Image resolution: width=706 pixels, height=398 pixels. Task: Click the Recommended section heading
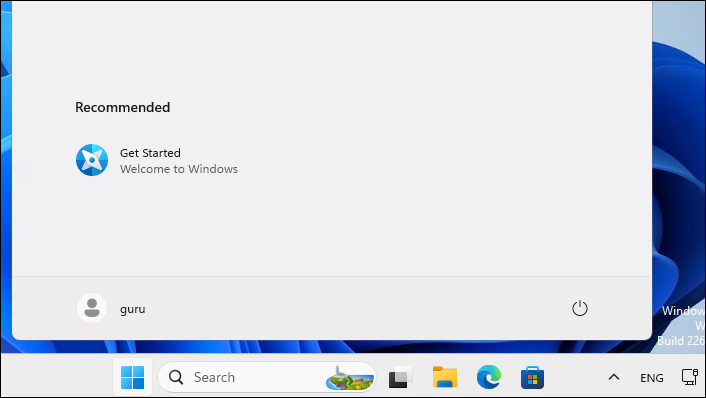(122, 107)
